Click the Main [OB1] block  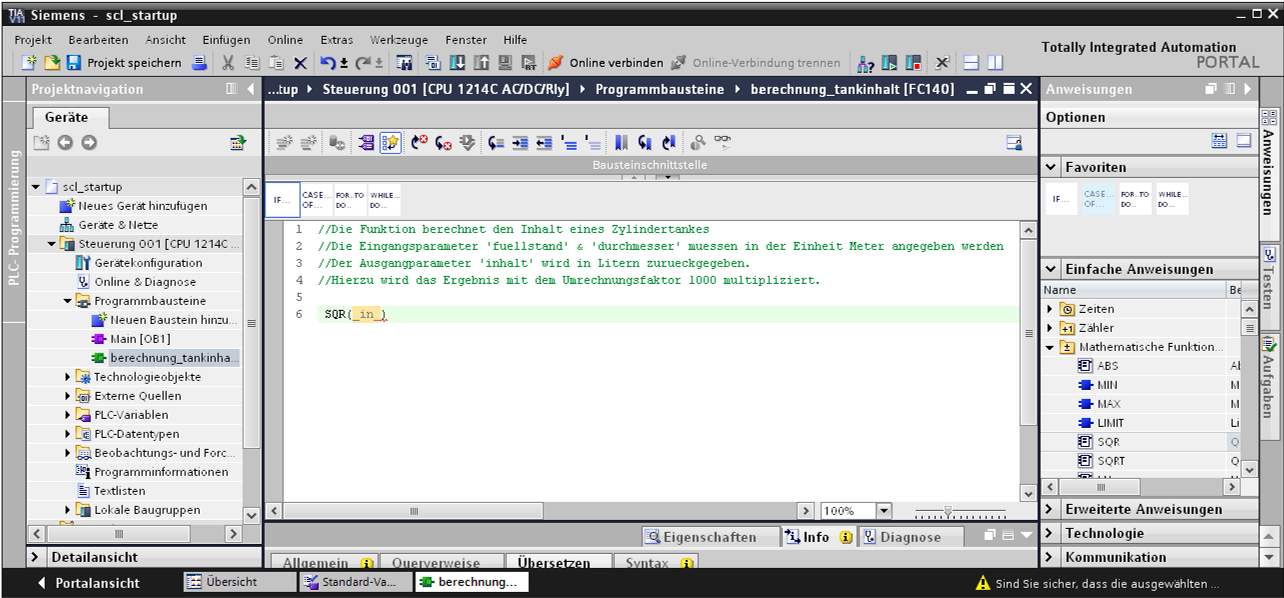pyautogui.click(x=138, y=339)
